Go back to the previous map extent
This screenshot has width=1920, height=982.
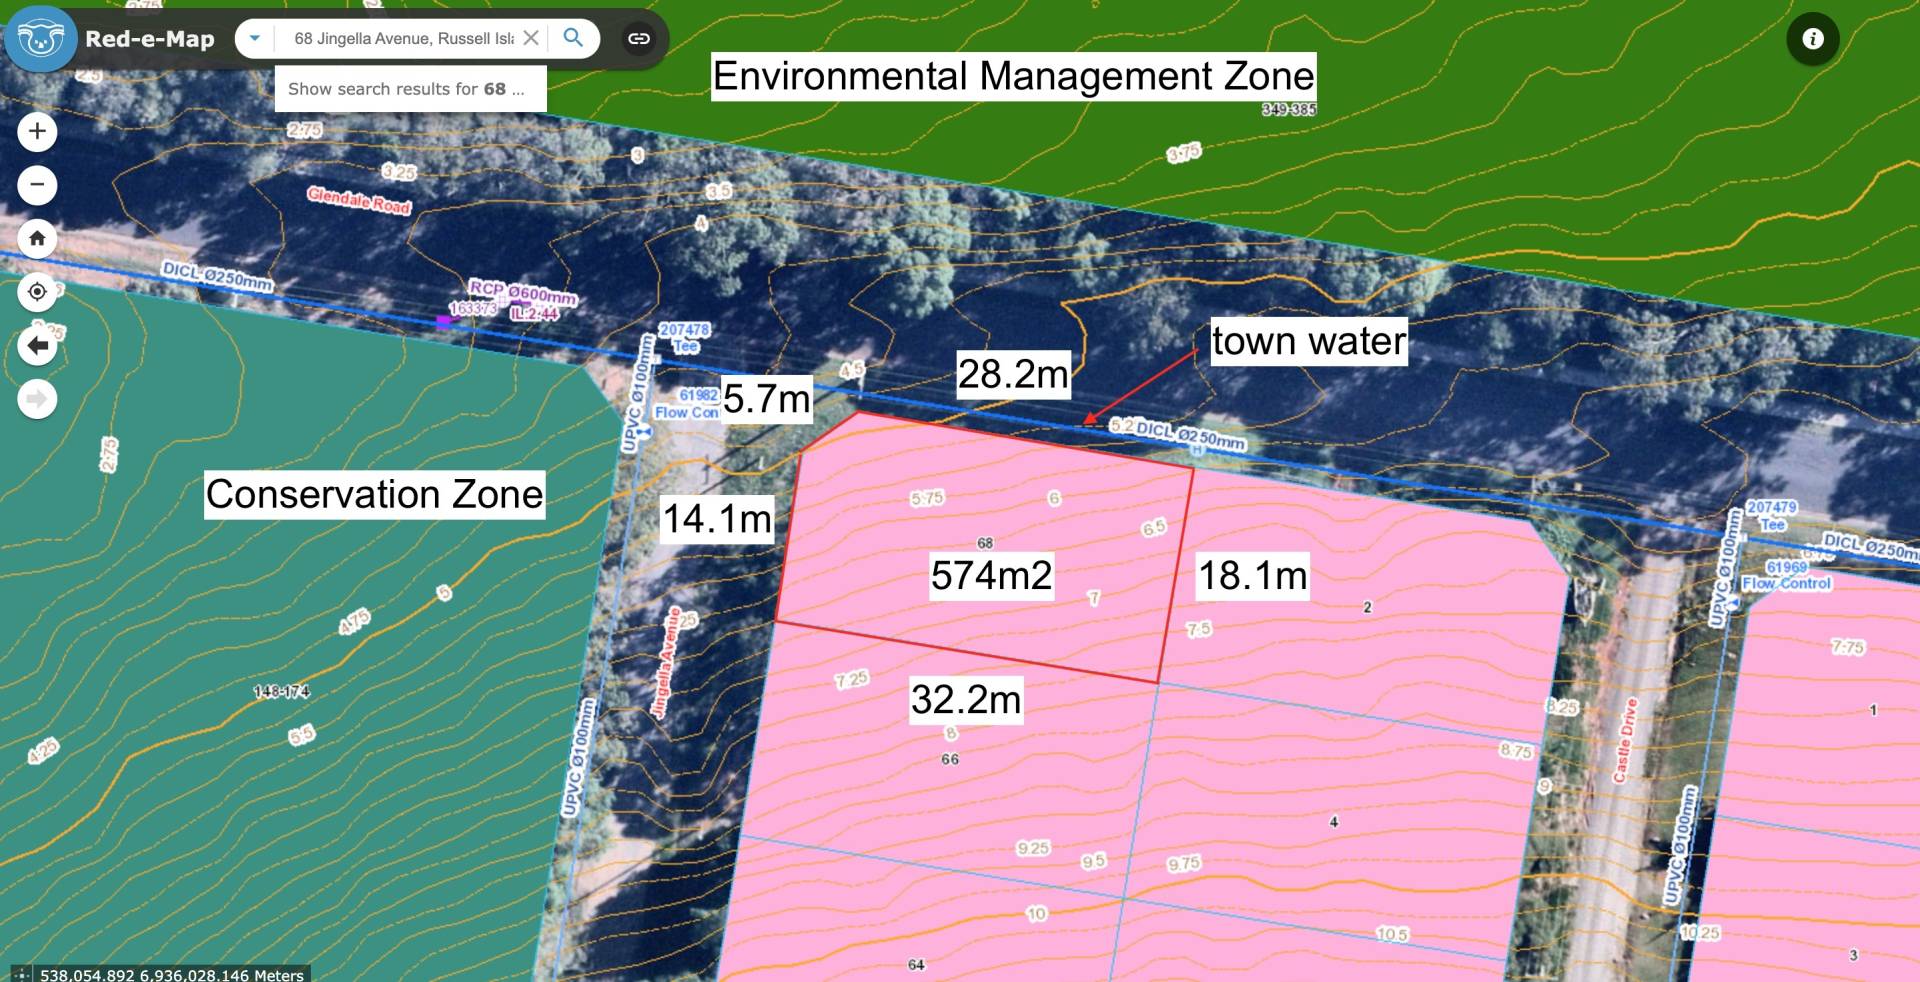[x=37, y=346]
